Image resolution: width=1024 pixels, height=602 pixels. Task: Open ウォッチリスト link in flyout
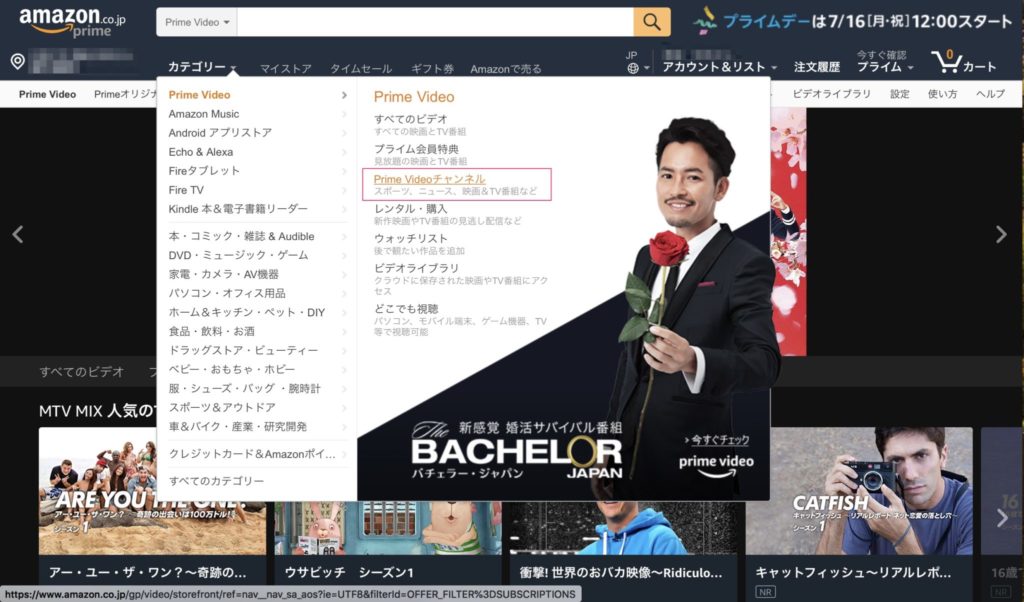410,238
